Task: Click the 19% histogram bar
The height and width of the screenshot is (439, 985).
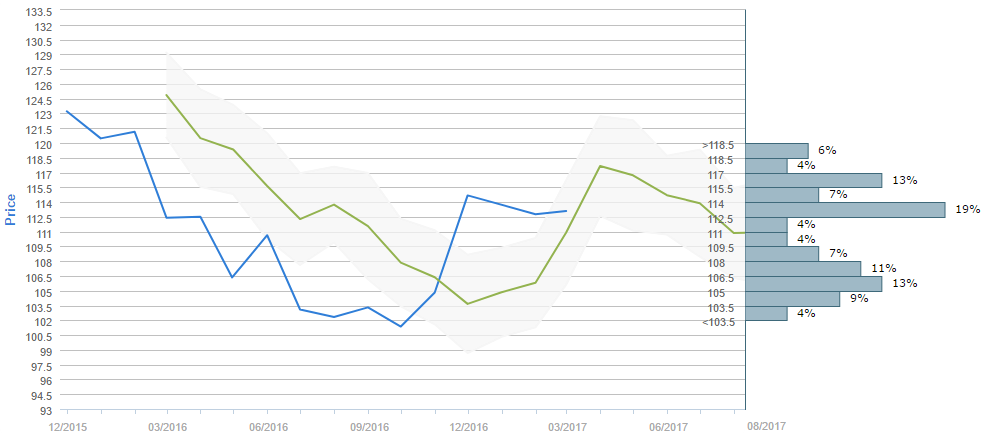Action: 845,210
